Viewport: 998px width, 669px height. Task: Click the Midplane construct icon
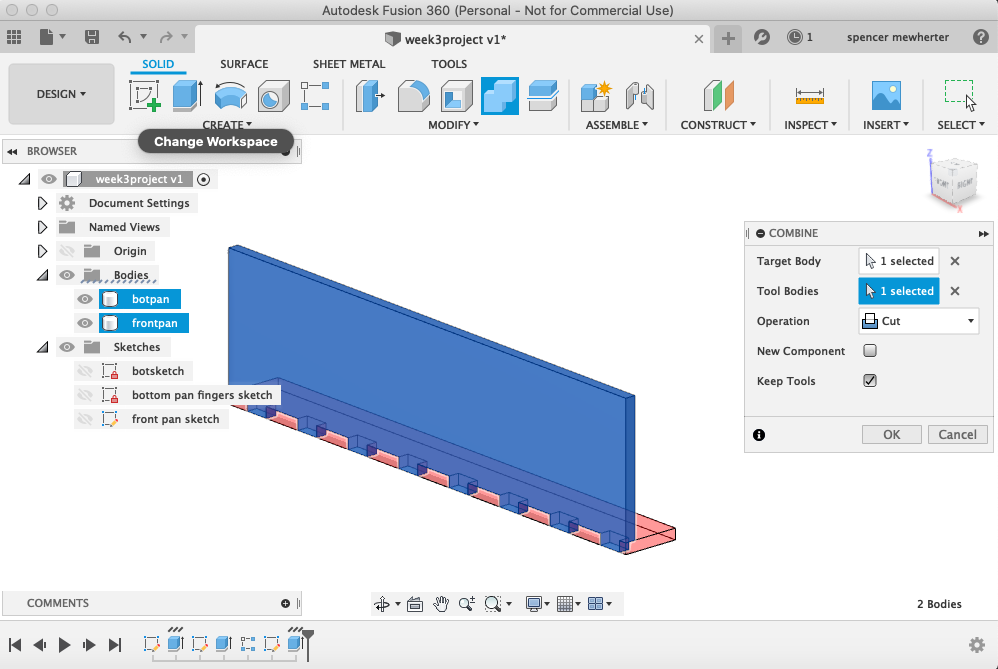719,95
